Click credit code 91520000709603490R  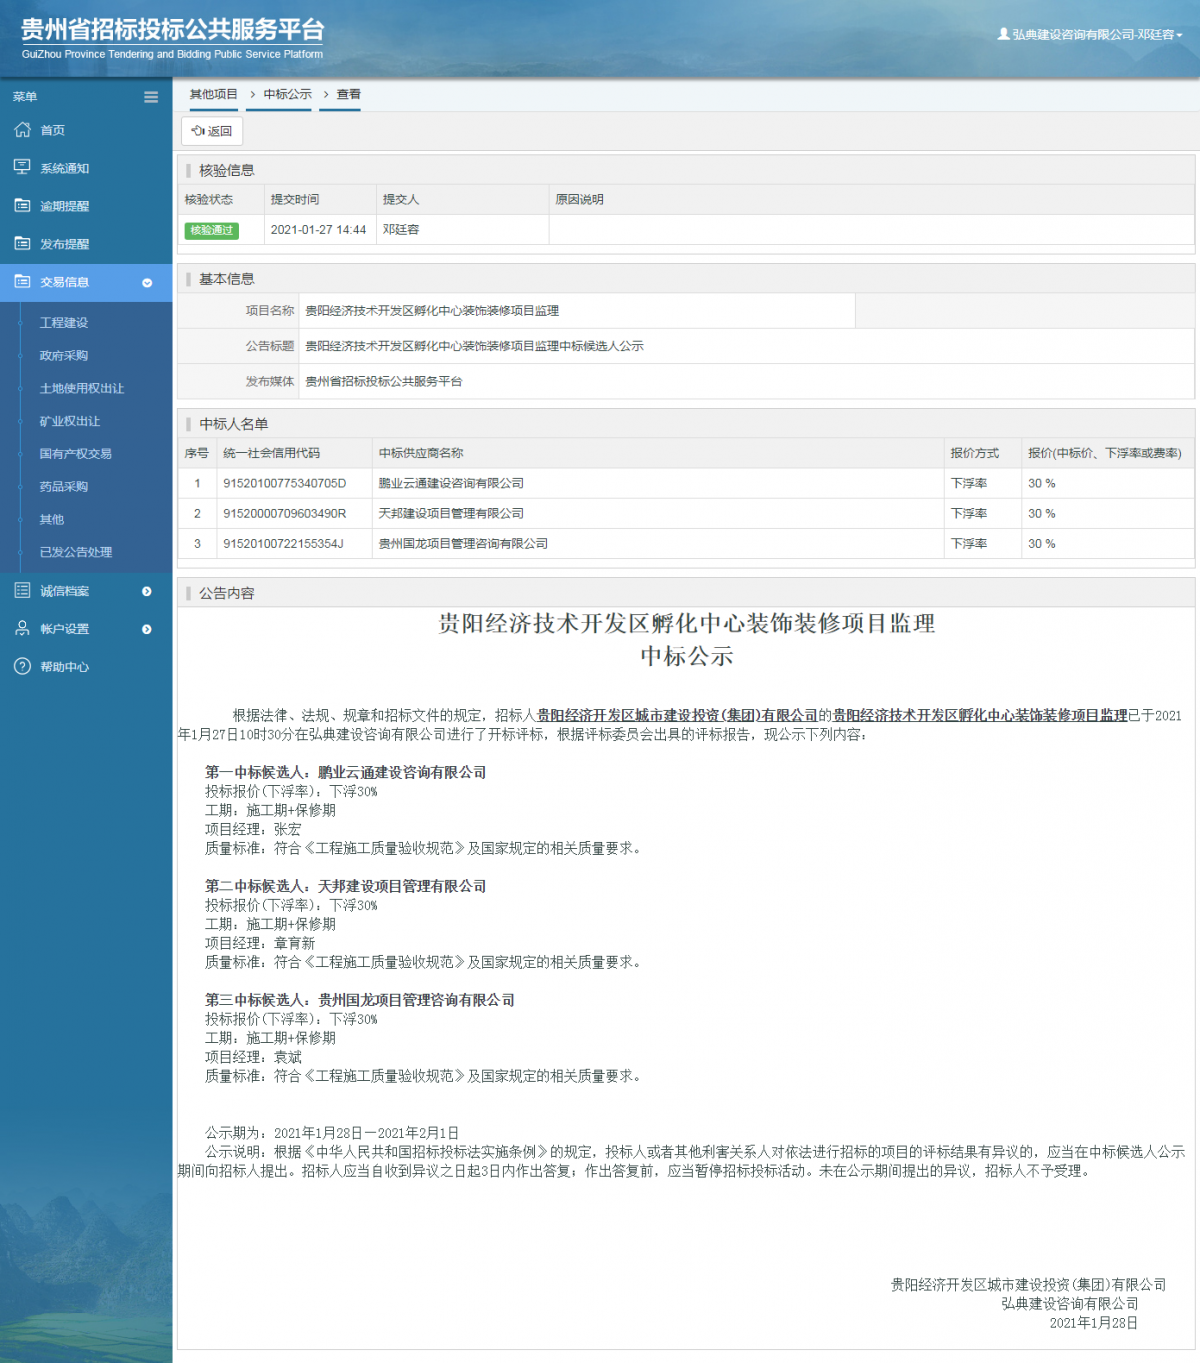(x=285, y=514)
